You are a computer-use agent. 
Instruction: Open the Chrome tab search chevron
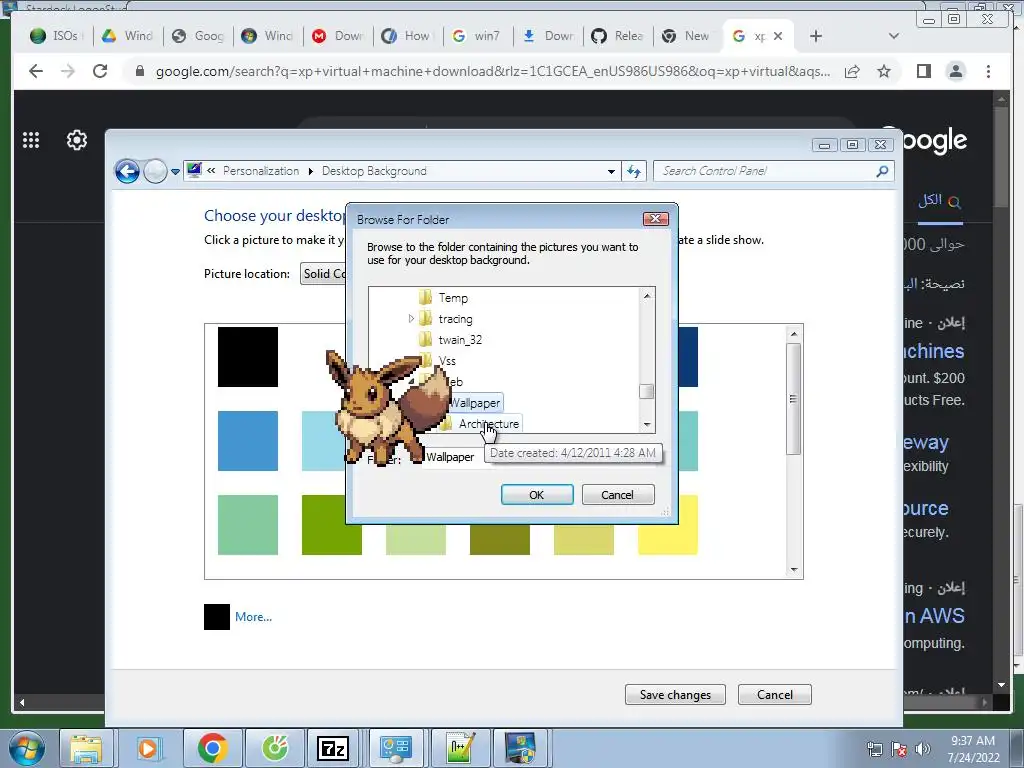click(894, 36)
